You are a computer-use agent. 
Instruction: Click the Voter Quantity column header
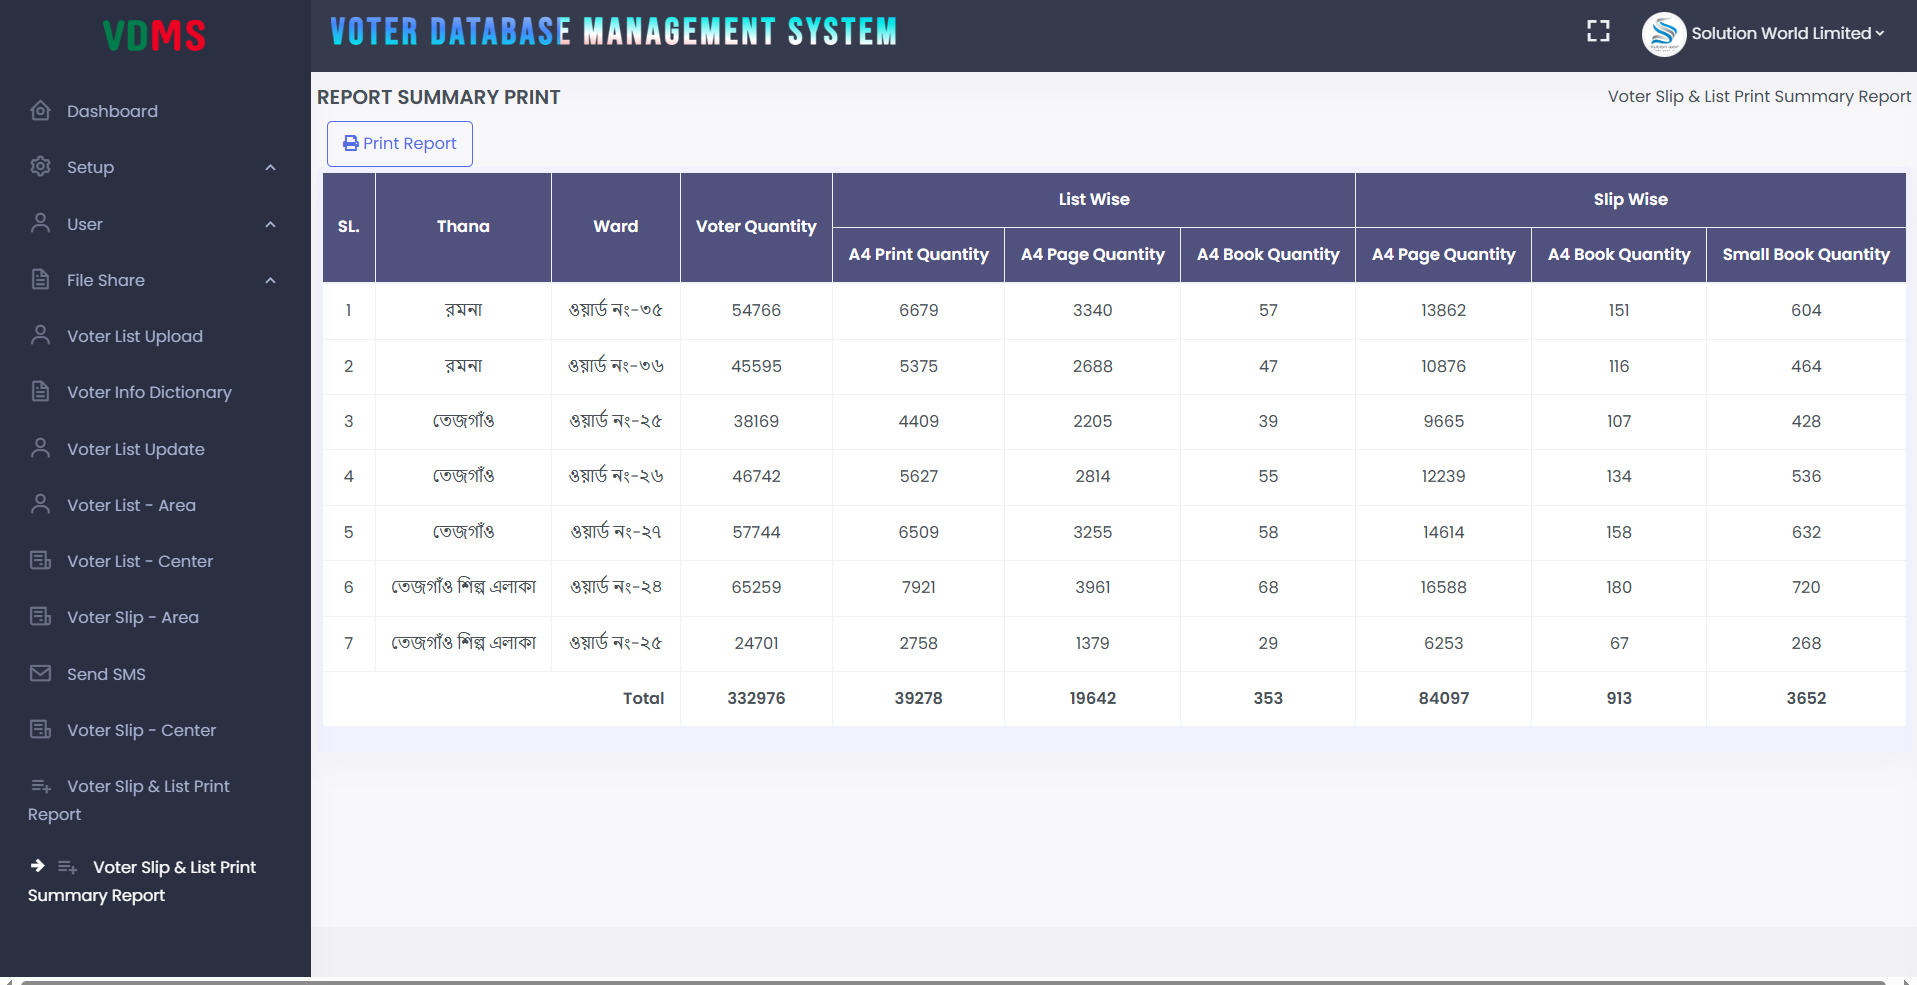point(756,227)
